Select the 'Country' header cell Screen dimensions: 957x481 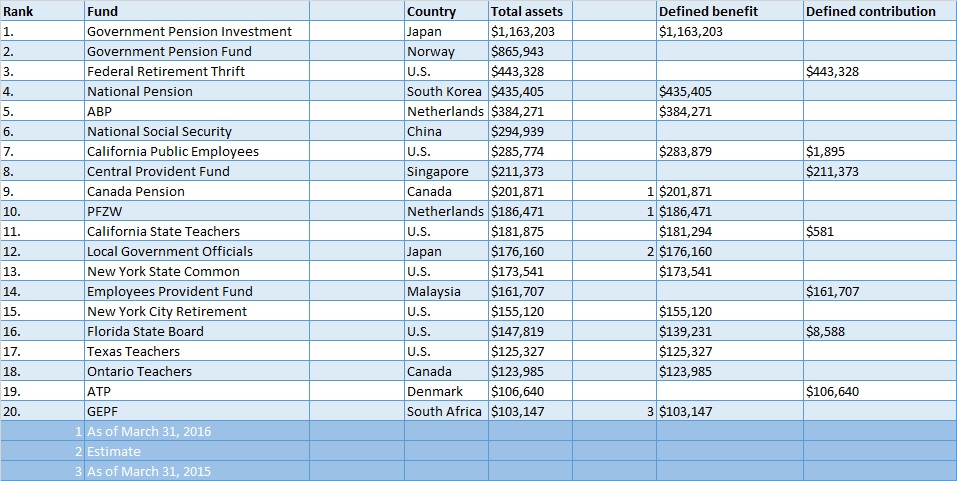[x=446, y=11]
